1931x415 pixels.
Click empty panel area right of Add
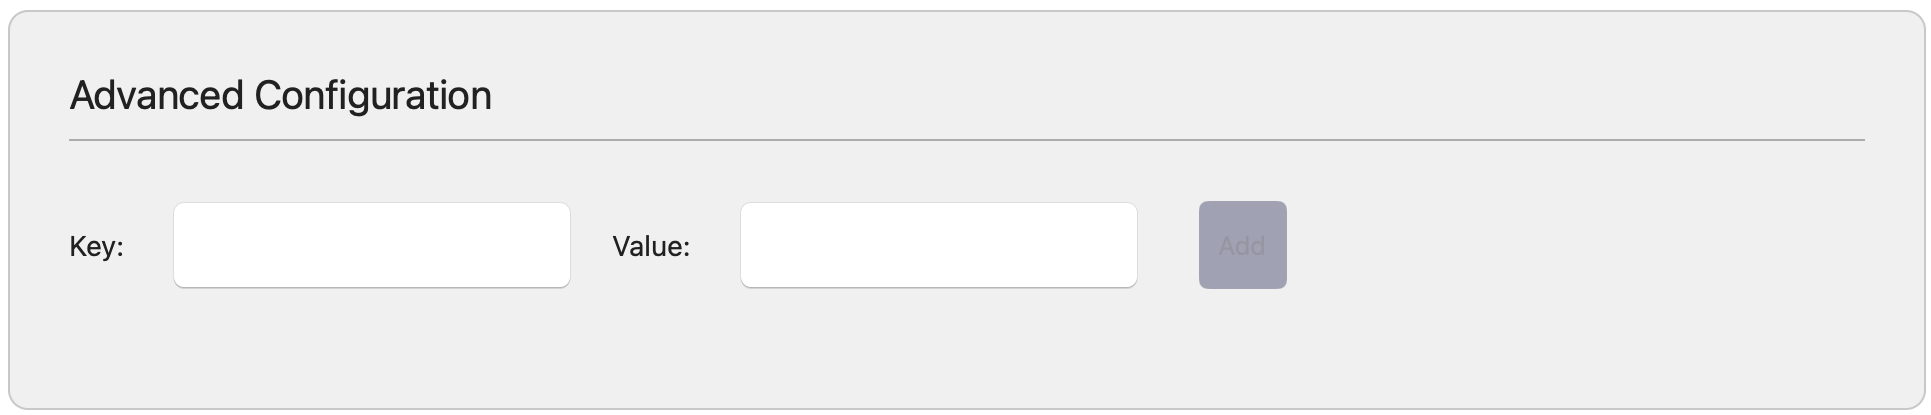click(1580, 245)
